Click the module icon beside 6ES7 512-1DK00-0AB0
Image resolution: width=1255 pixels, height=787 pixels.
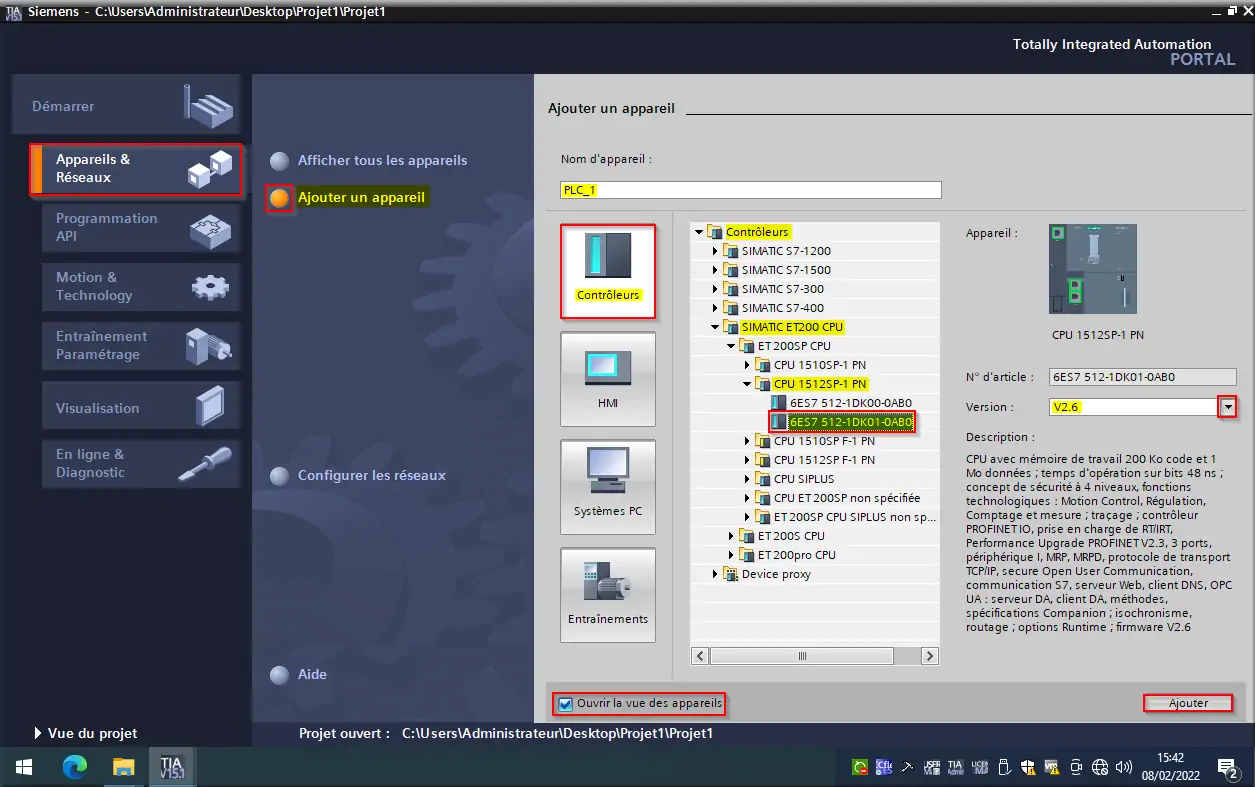(x=780, y=403)
